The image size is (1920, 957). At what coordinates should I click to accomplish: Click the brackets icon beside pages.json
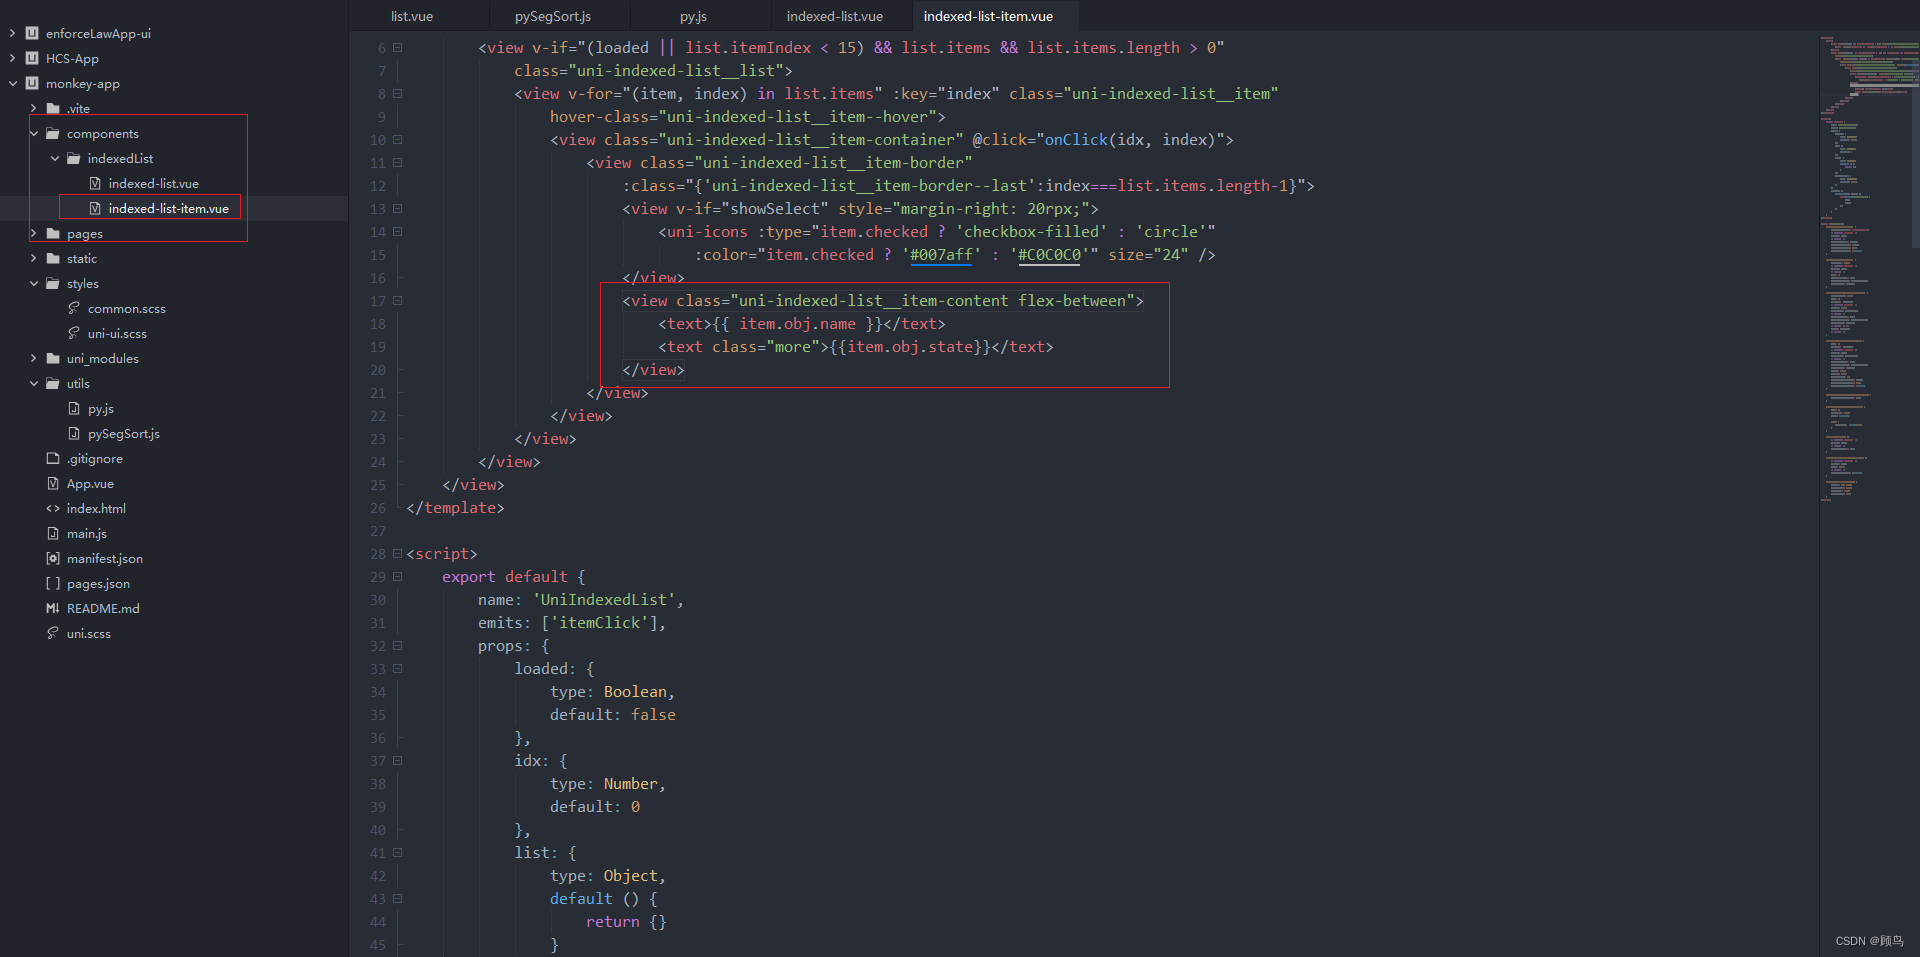point(53,583)
